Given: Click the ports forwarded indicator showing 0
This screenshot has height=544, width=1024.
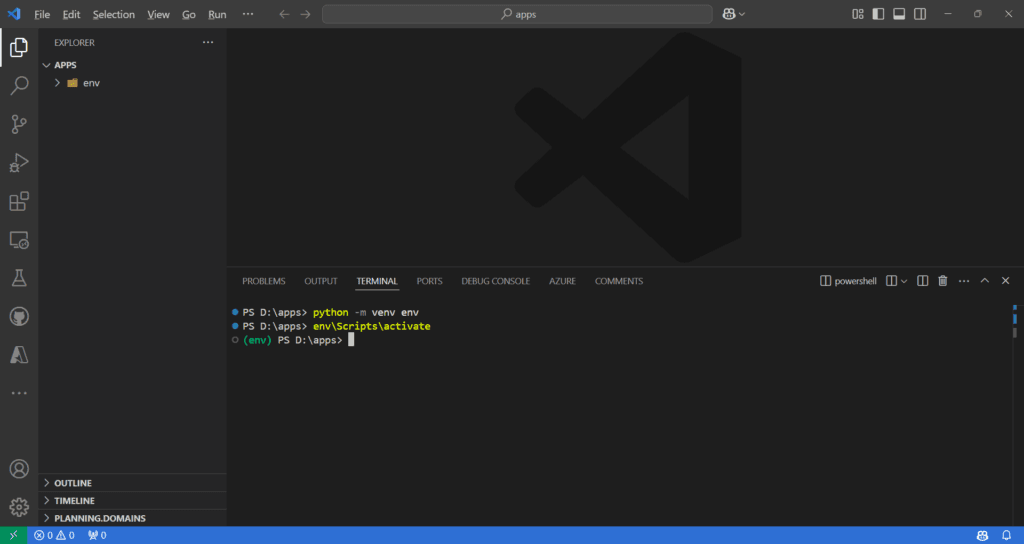Looking at the screenshot, I should [x=97, y=536].
